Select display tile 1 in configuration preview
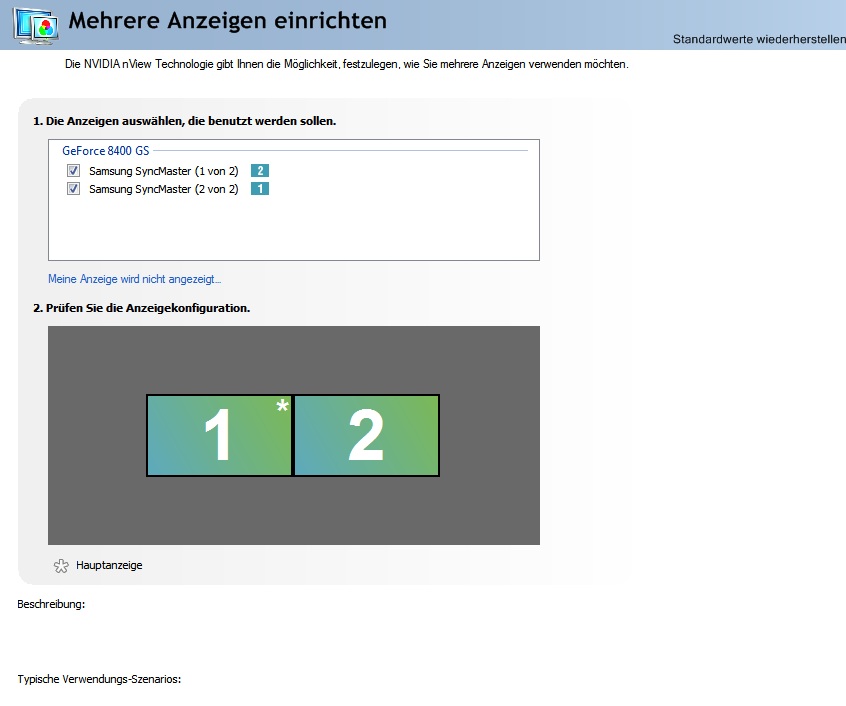This screenshot has width=846, height=706. point(219,435)
